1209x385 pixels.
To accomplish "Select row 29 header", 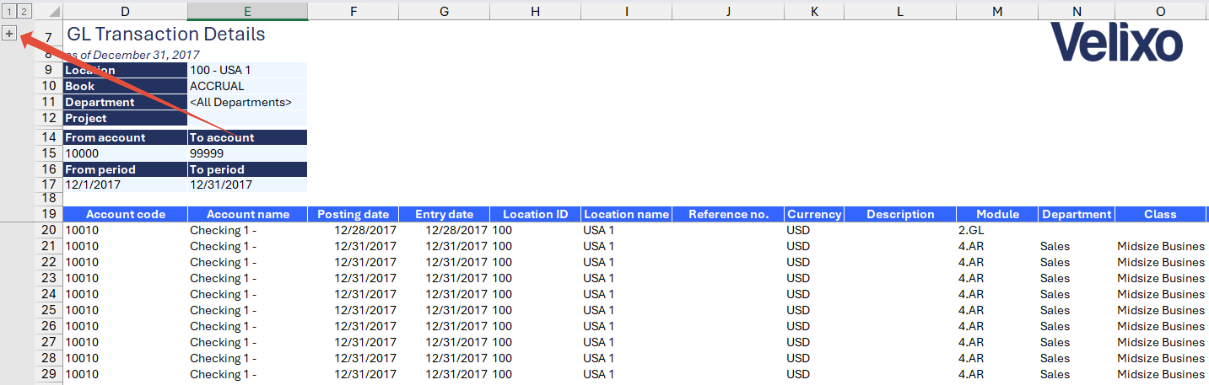I will (x=47, y=374).
